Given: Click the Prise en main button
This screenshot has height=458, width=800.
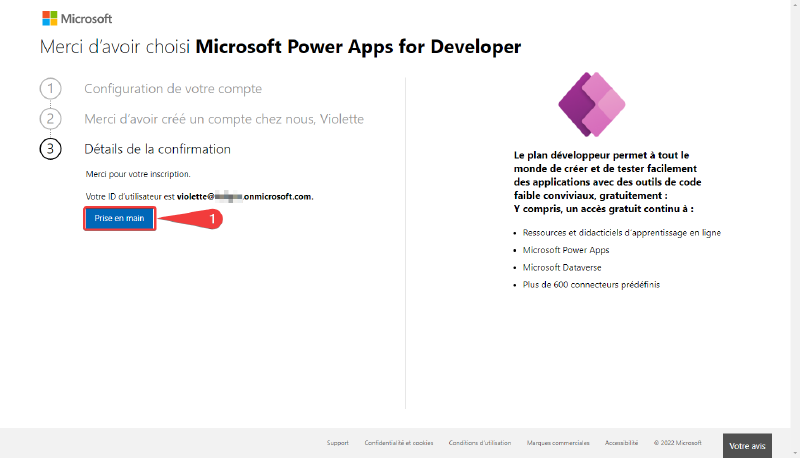Looking at the screenshot, I should point(119,218).
